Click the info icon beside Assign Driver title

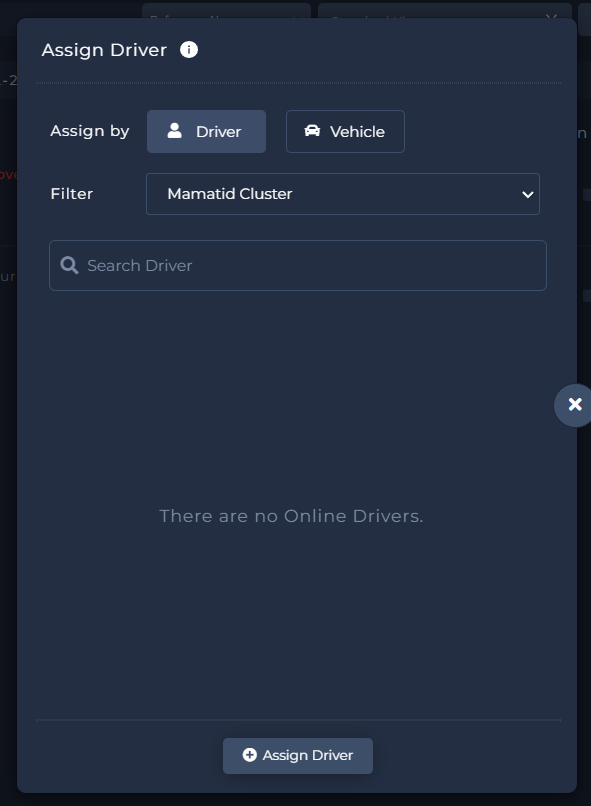[189, 50]
